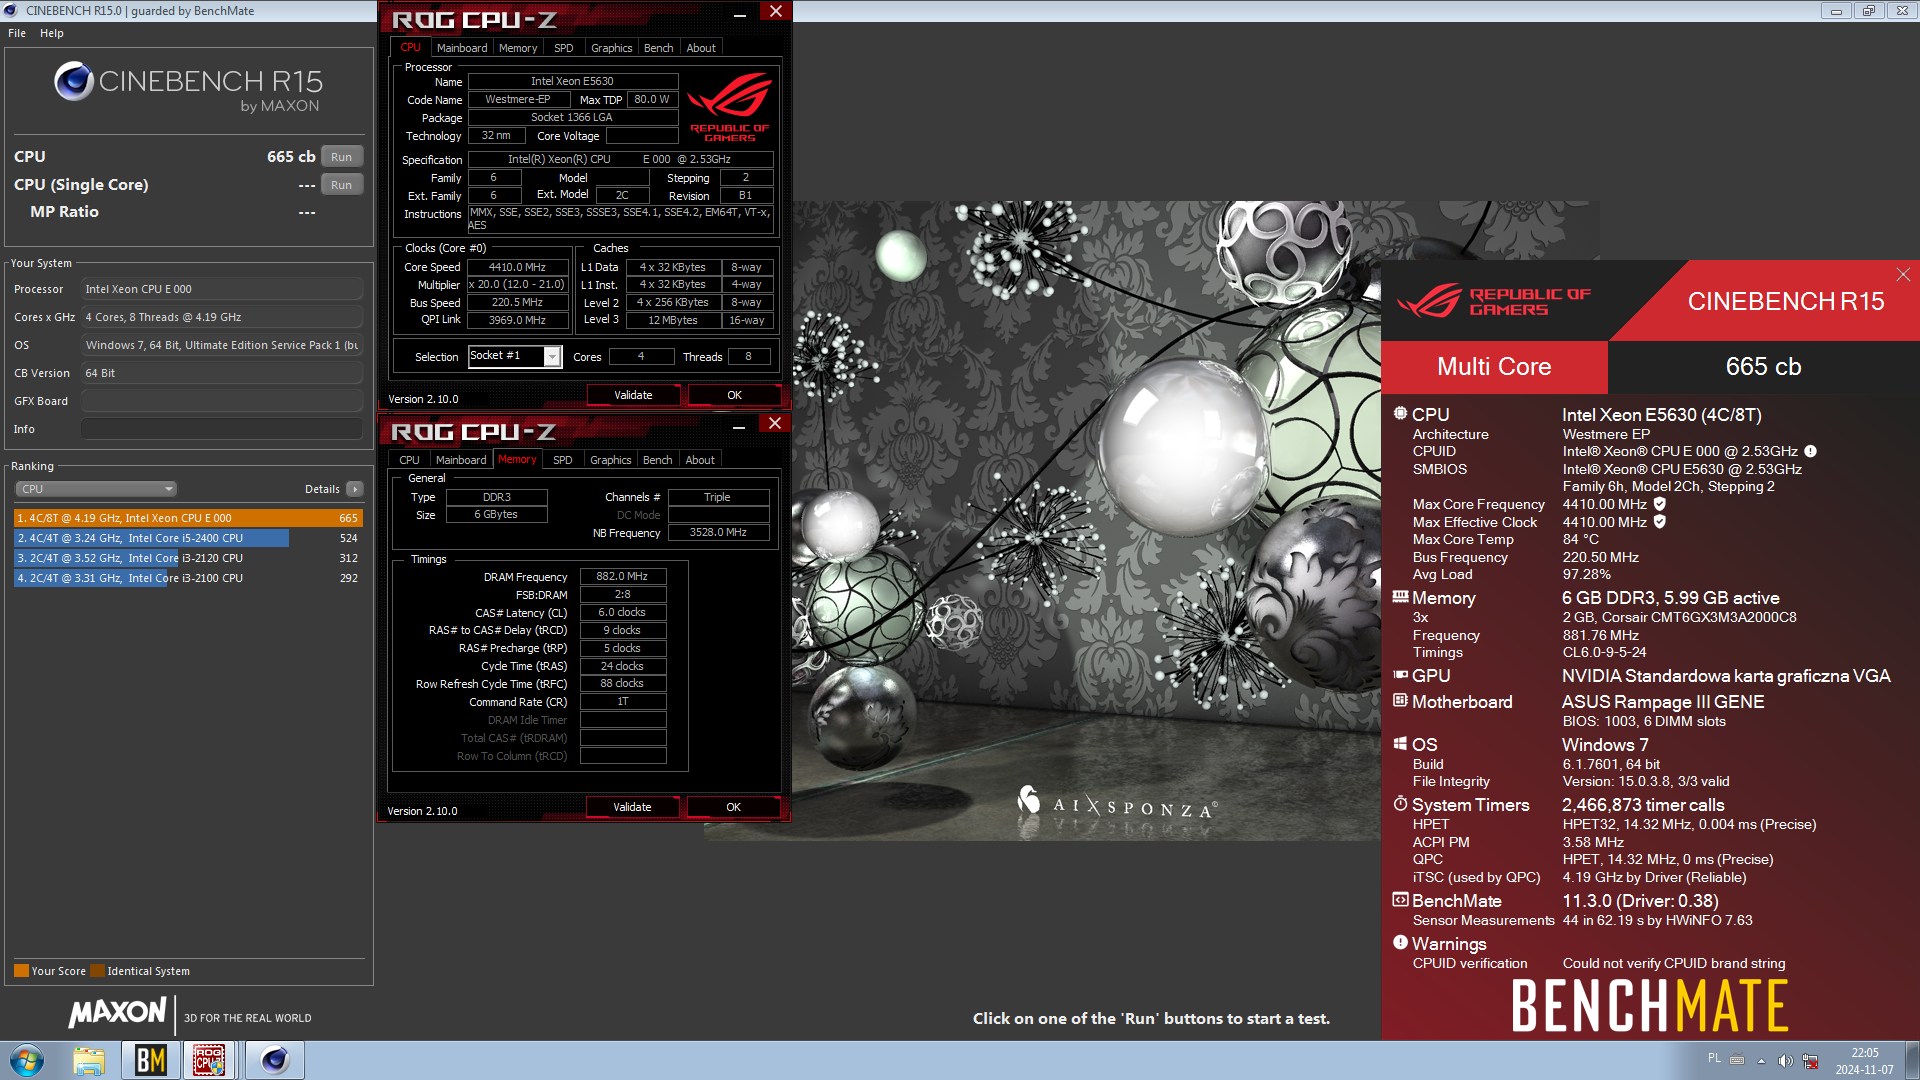
Task: Switch to Mainboard tab in upper CPU-Z
Action: [462, 48]
